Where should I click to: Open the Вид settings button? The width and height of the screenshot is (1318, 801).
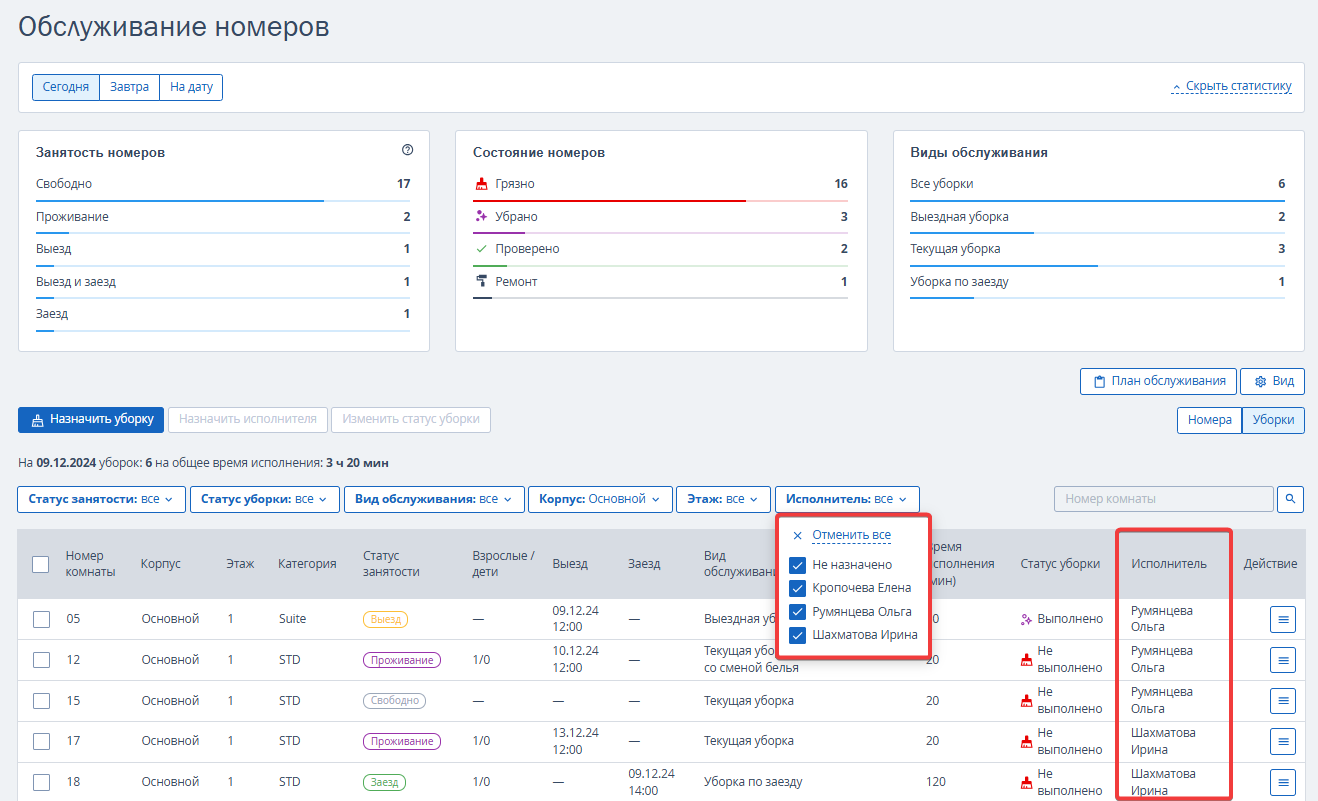pos(1272,381)
